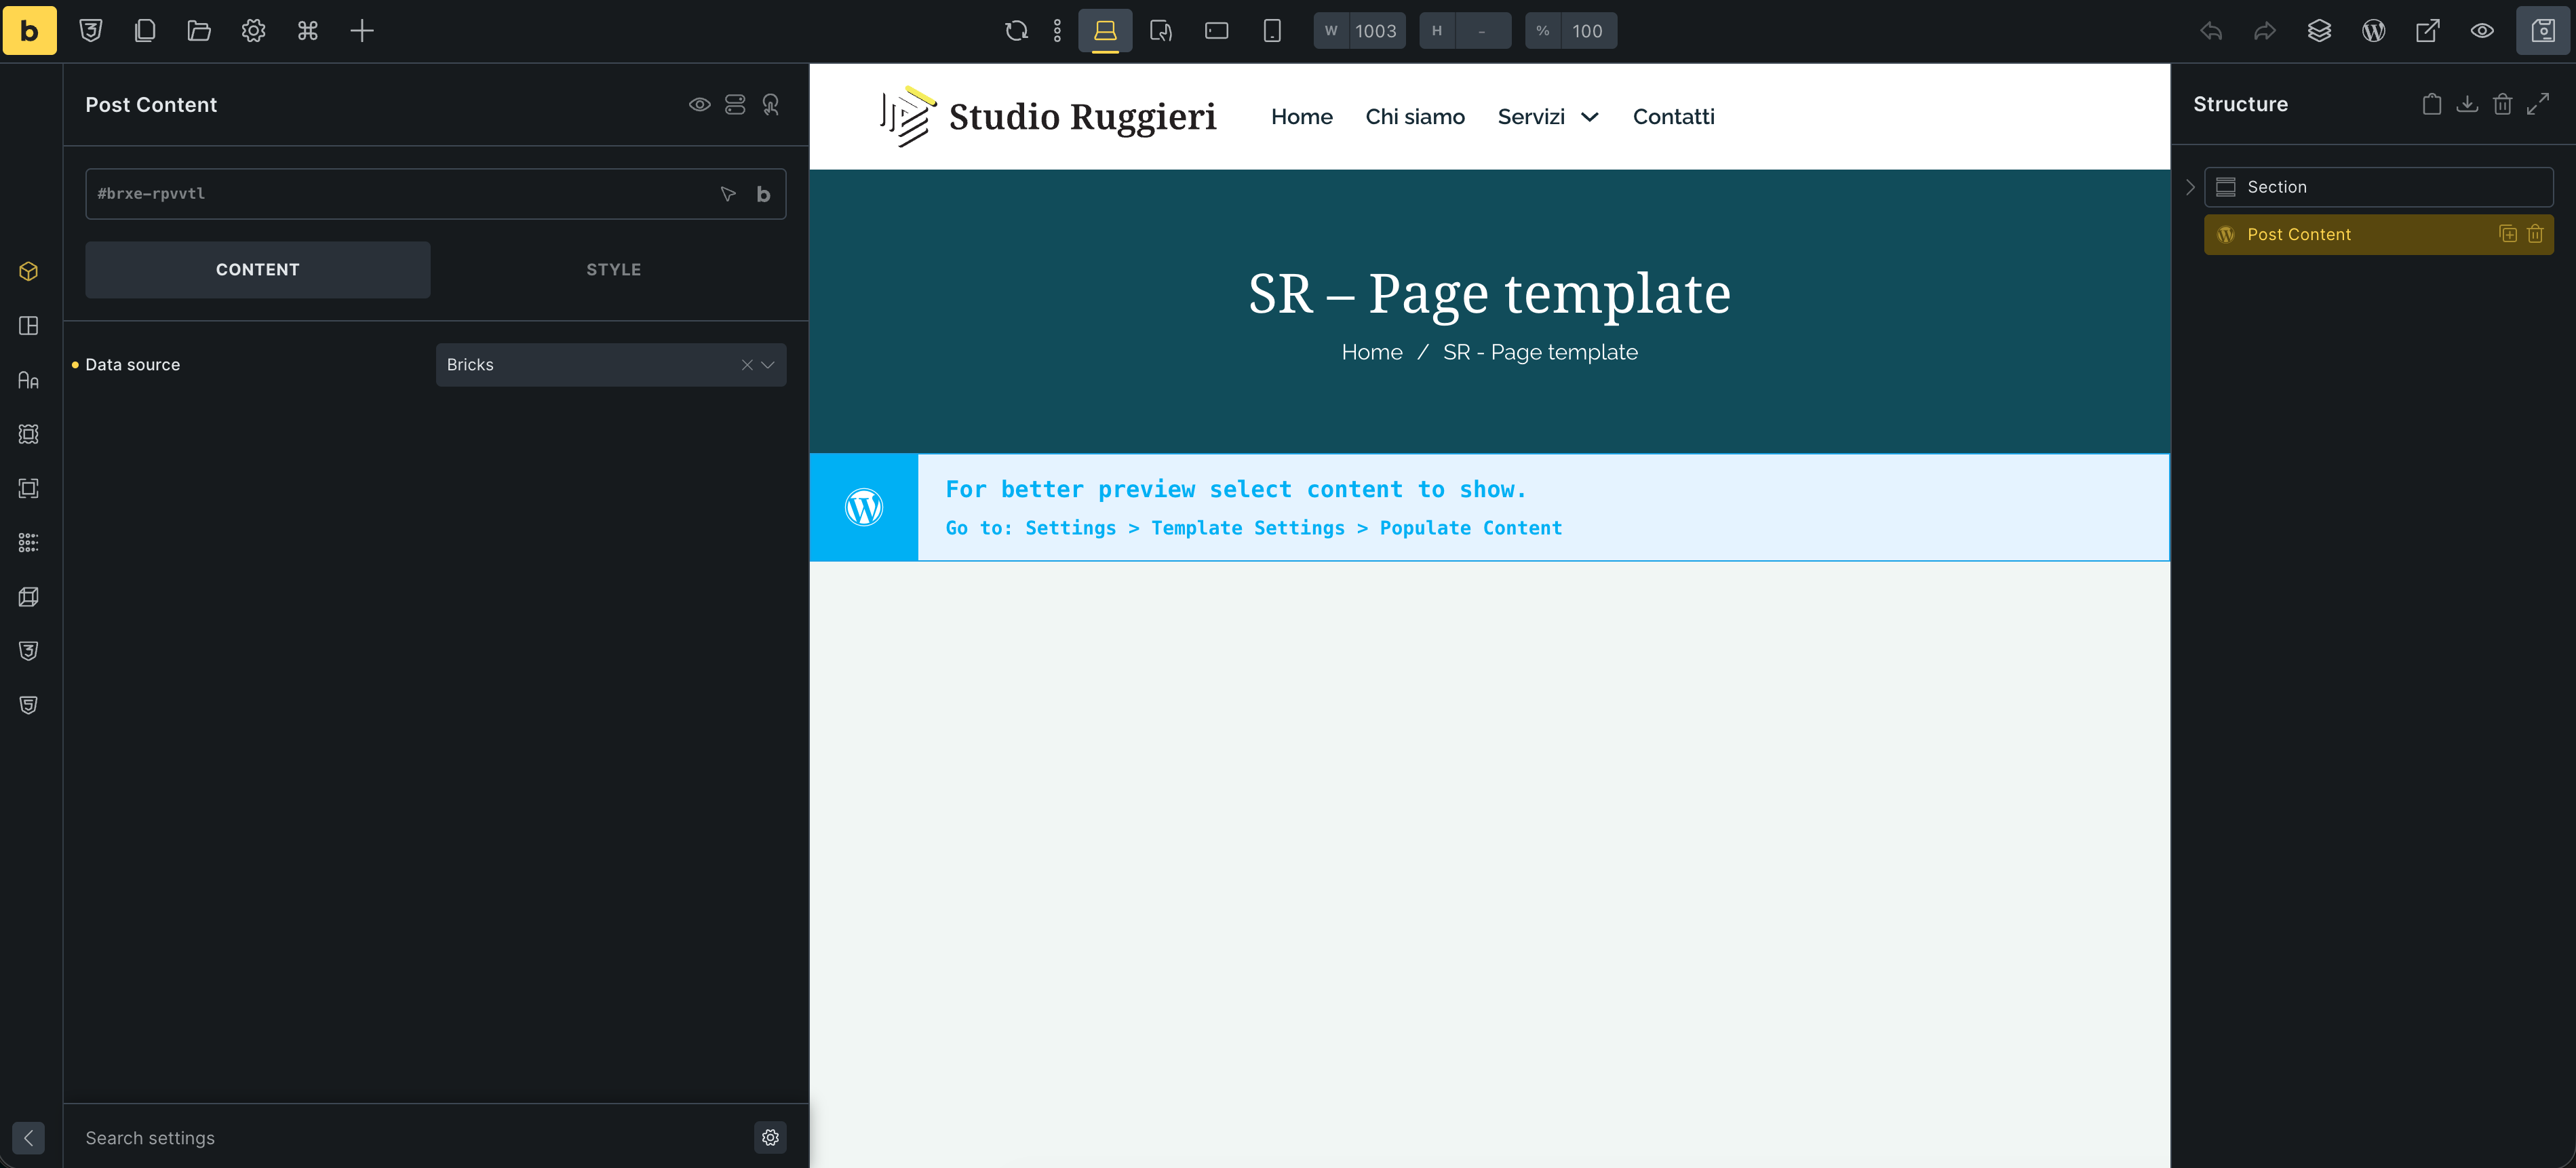Click the WordPress edit icon in toolbar

[2373, 31]
